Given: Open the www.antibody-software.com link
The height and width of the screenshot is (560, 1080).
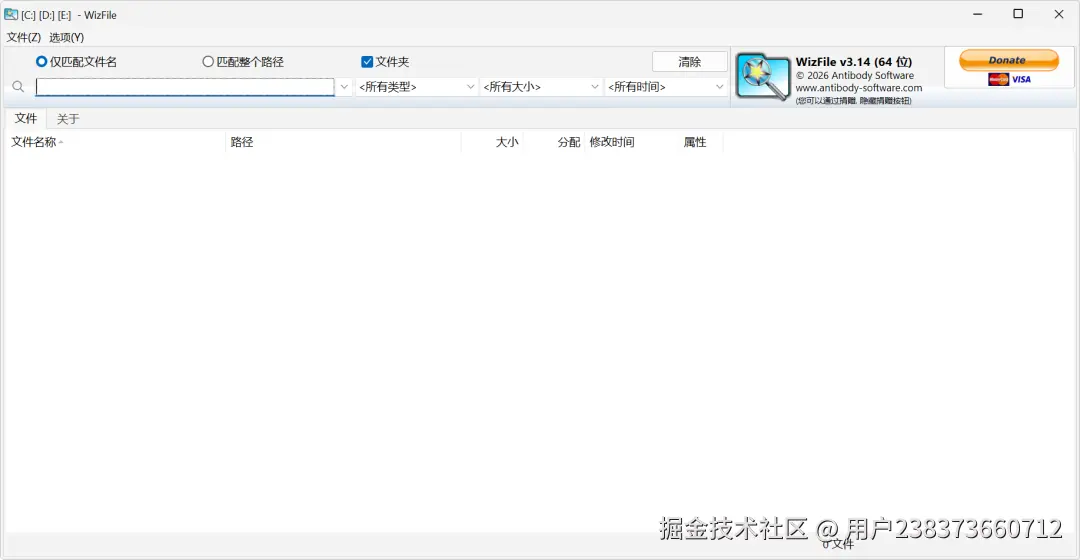Looking at the screenshot, I should tap(859, 88).
